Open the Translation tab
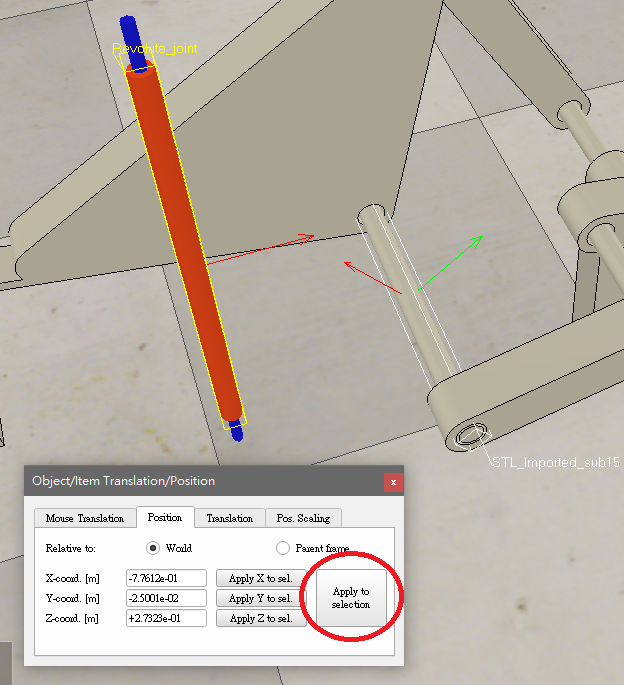624x685 pixels. click(x=229, y=518)
